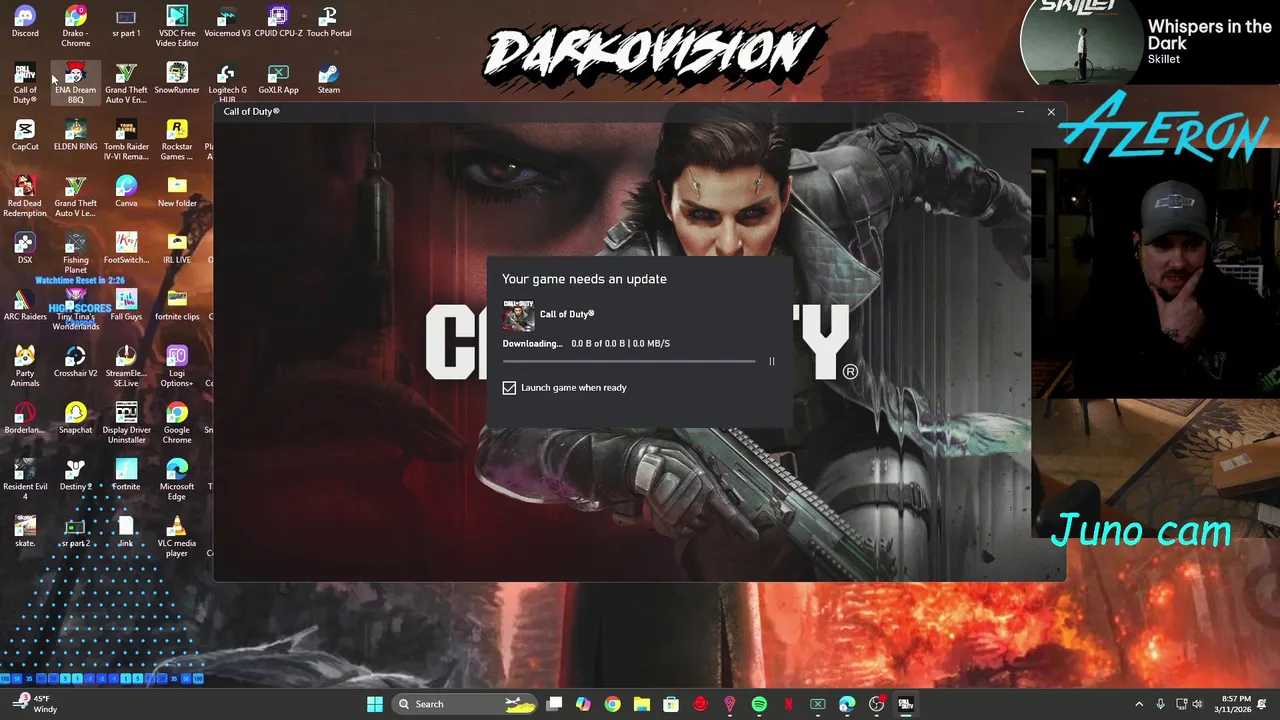Select the Red Dead Redemption shortcut
1280x720 pixels.
pos(25,197)
